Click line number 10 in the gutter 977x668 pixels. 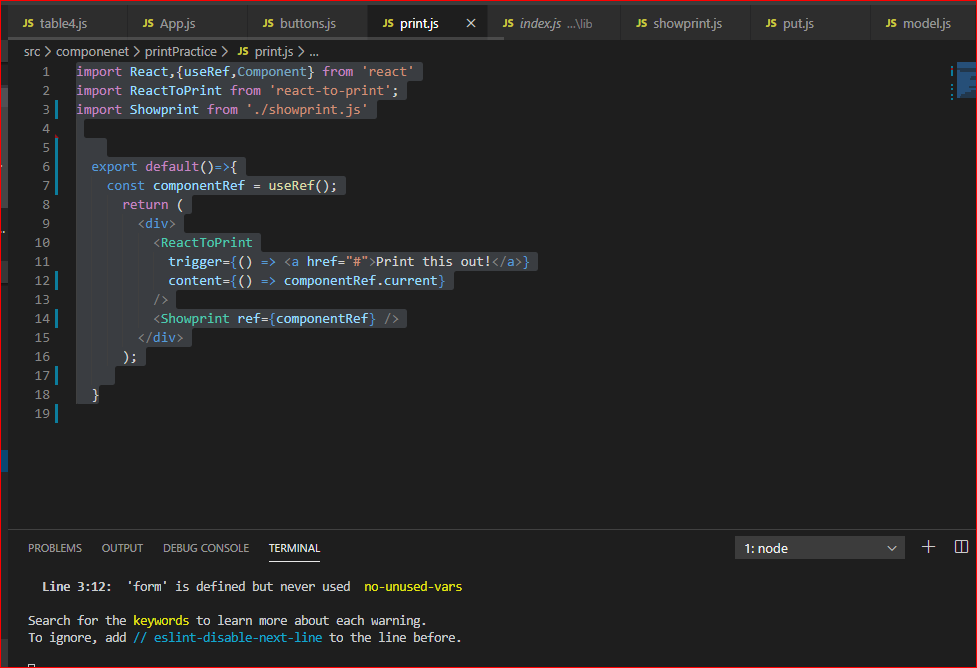42,242
